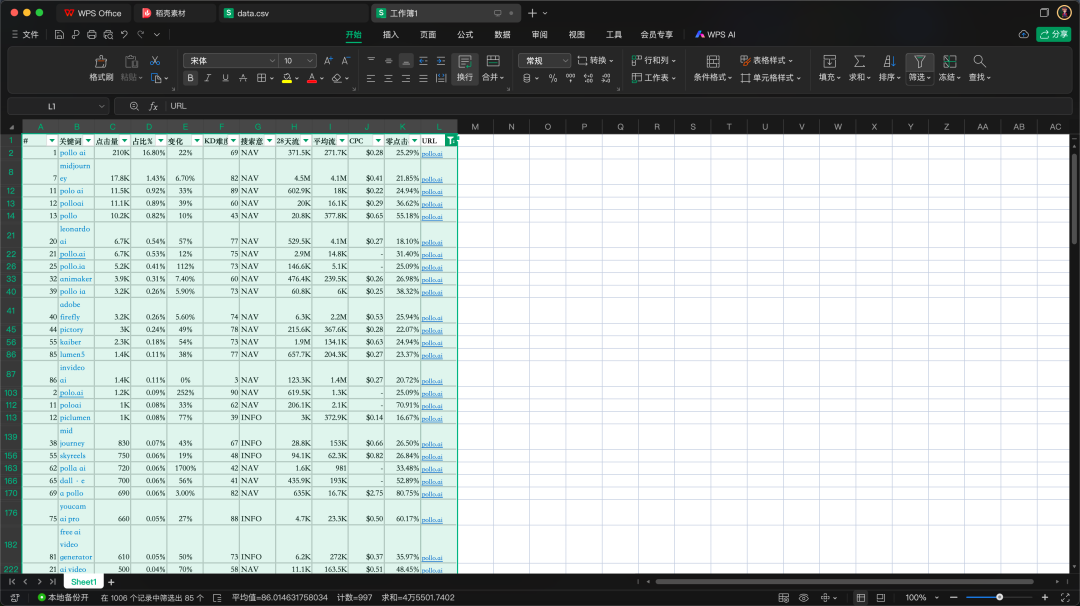This screenshot has width=1080, height=606.
Task: Open the Formulas (公式) ribbon tab
Action: (x=466, y=34)
